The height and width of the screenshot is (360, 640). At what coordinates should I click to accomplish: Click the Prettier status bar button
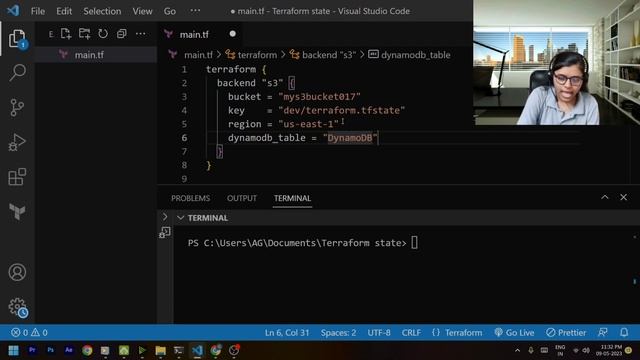coord(566,333)
